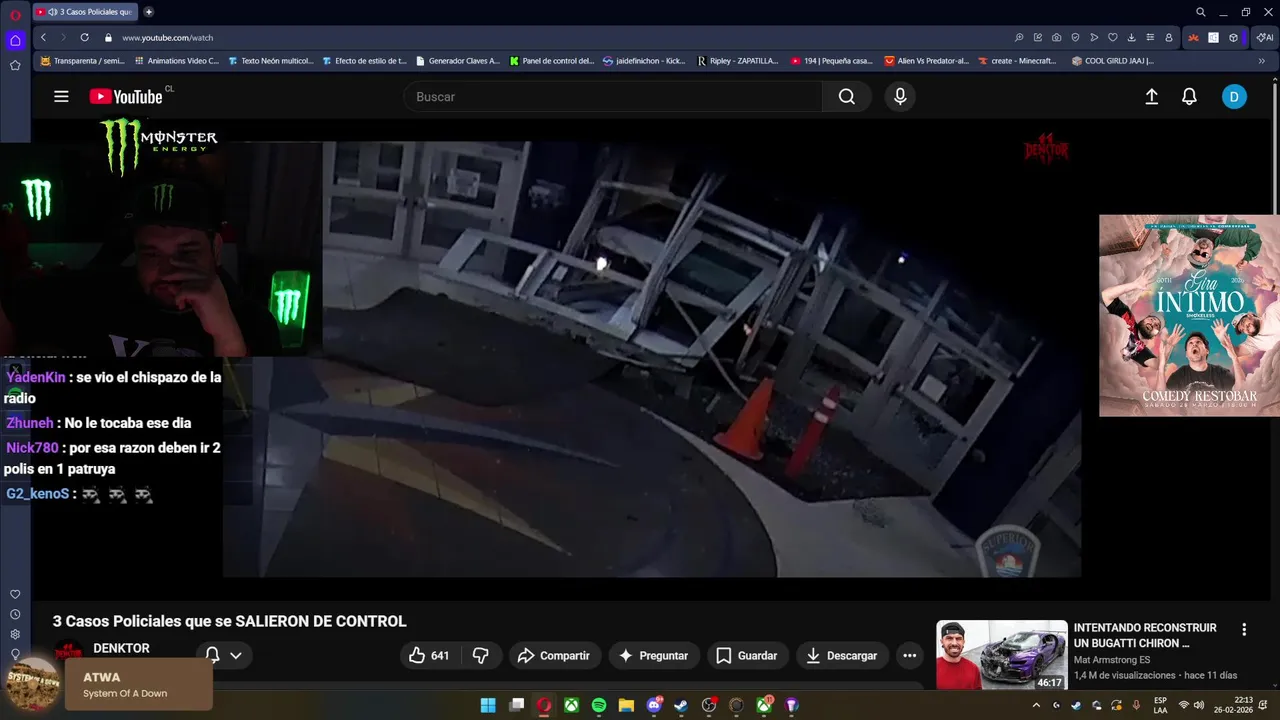Open ad blocker shield icon
1280x720 pixels.
[x=1075, y=37]
